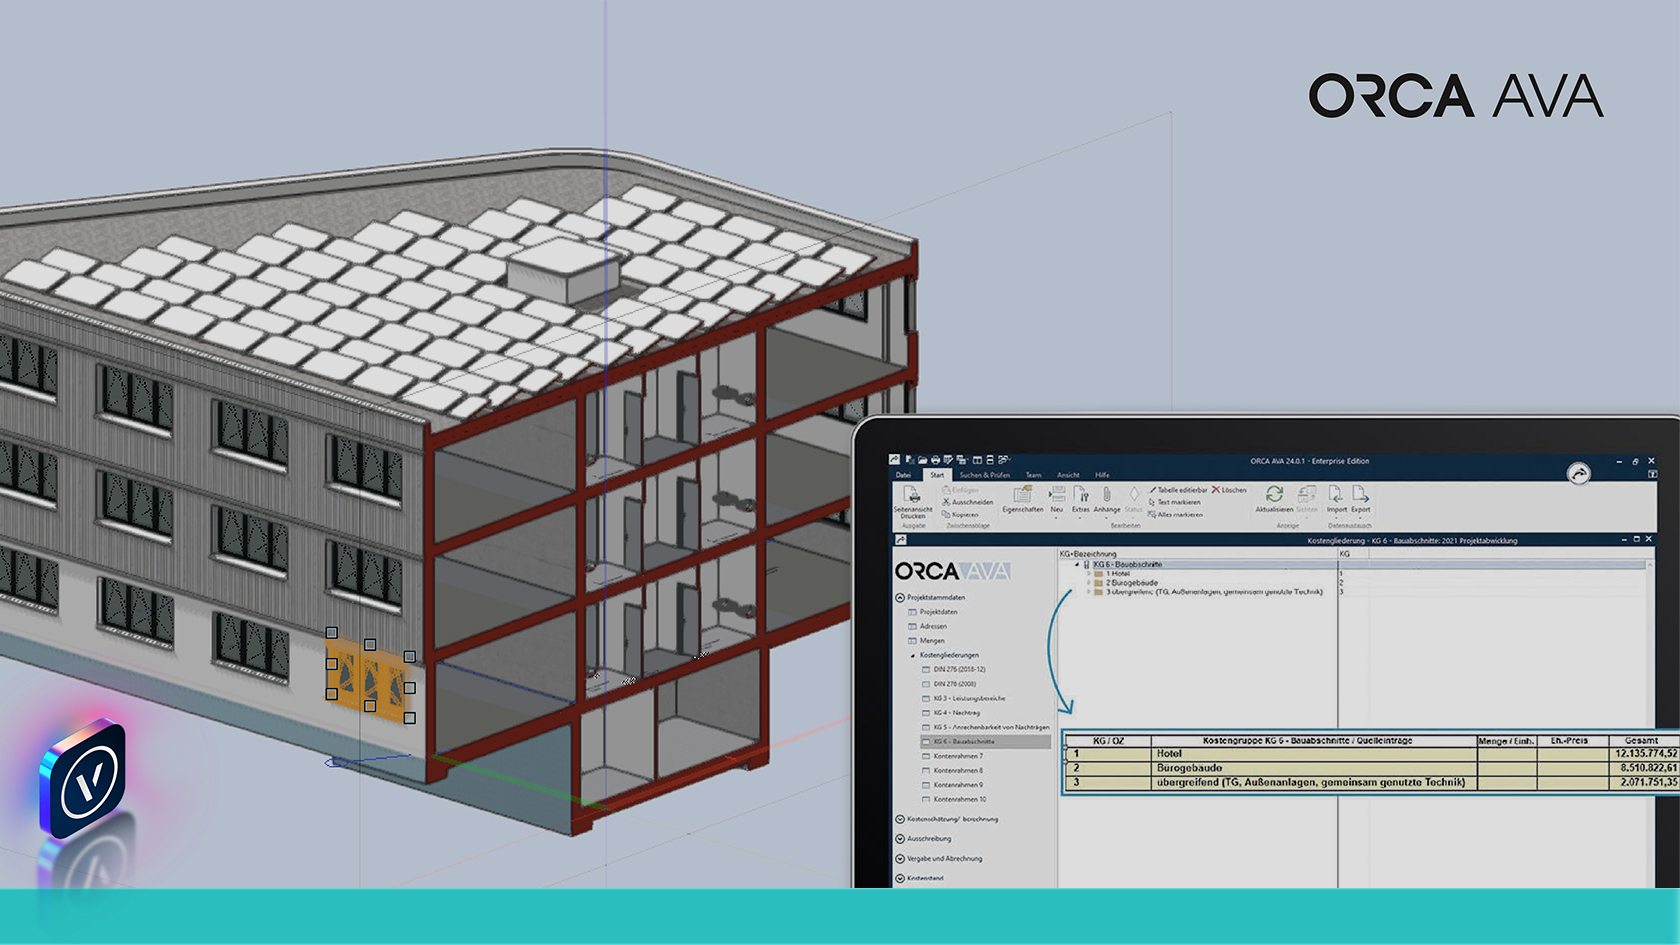Expand the Ausschreibung section

(900, 839)
